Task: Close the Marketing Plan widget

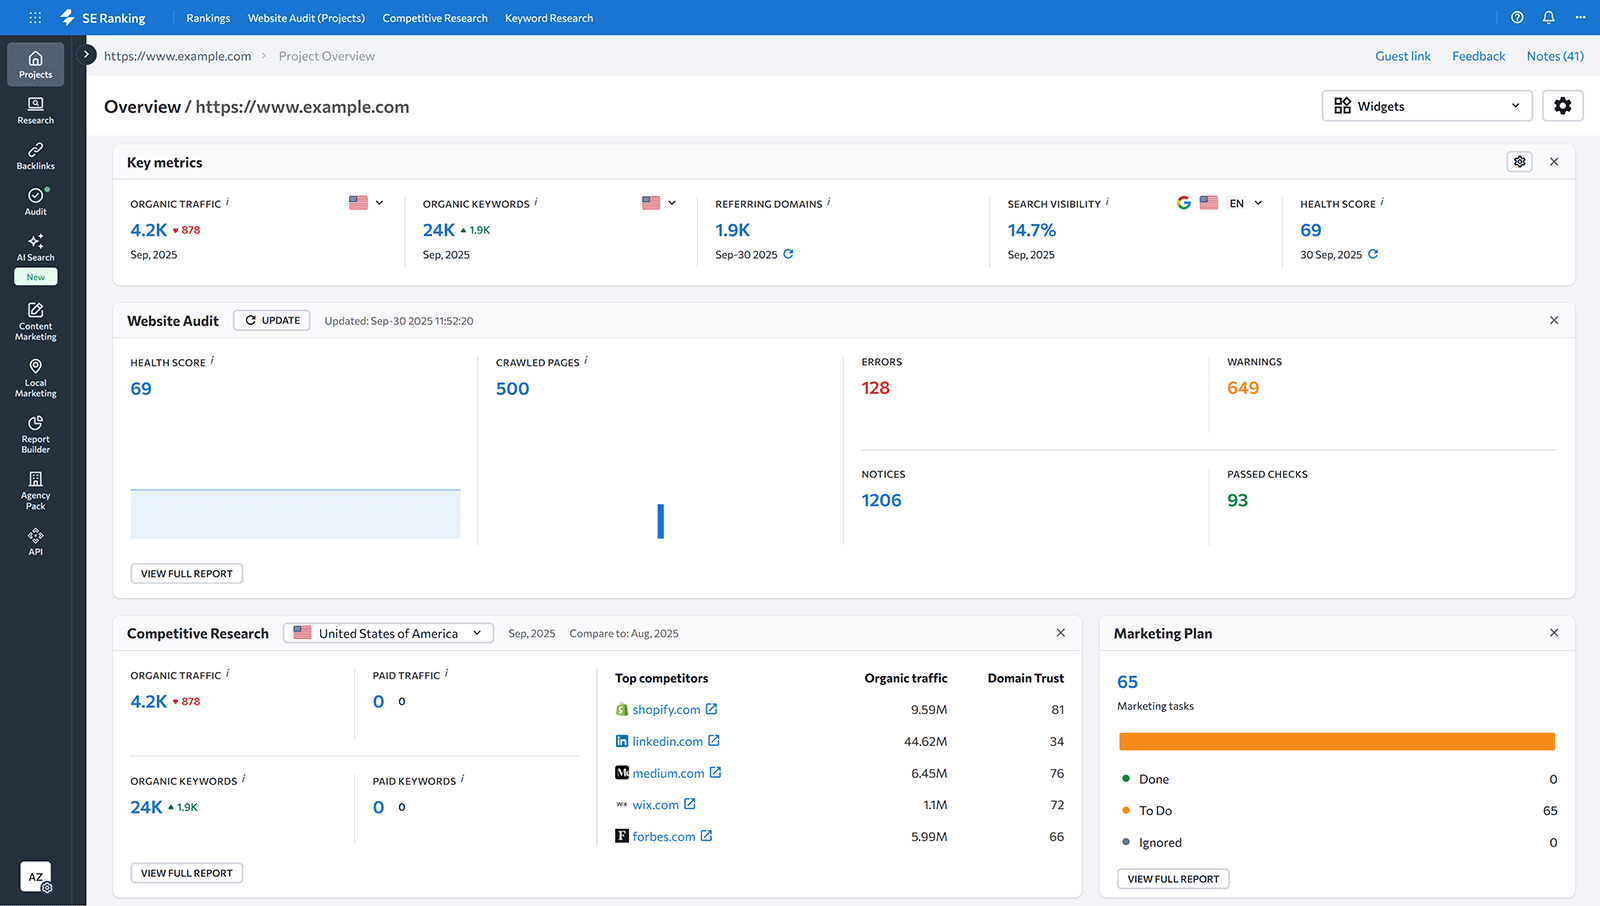Action: point(1554,632)
